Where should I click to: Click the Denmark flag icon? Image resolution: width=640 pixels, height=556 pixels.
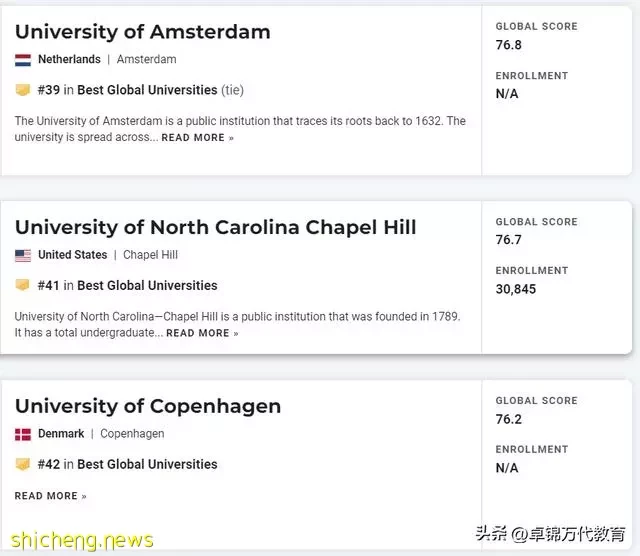tap(23, 434)
